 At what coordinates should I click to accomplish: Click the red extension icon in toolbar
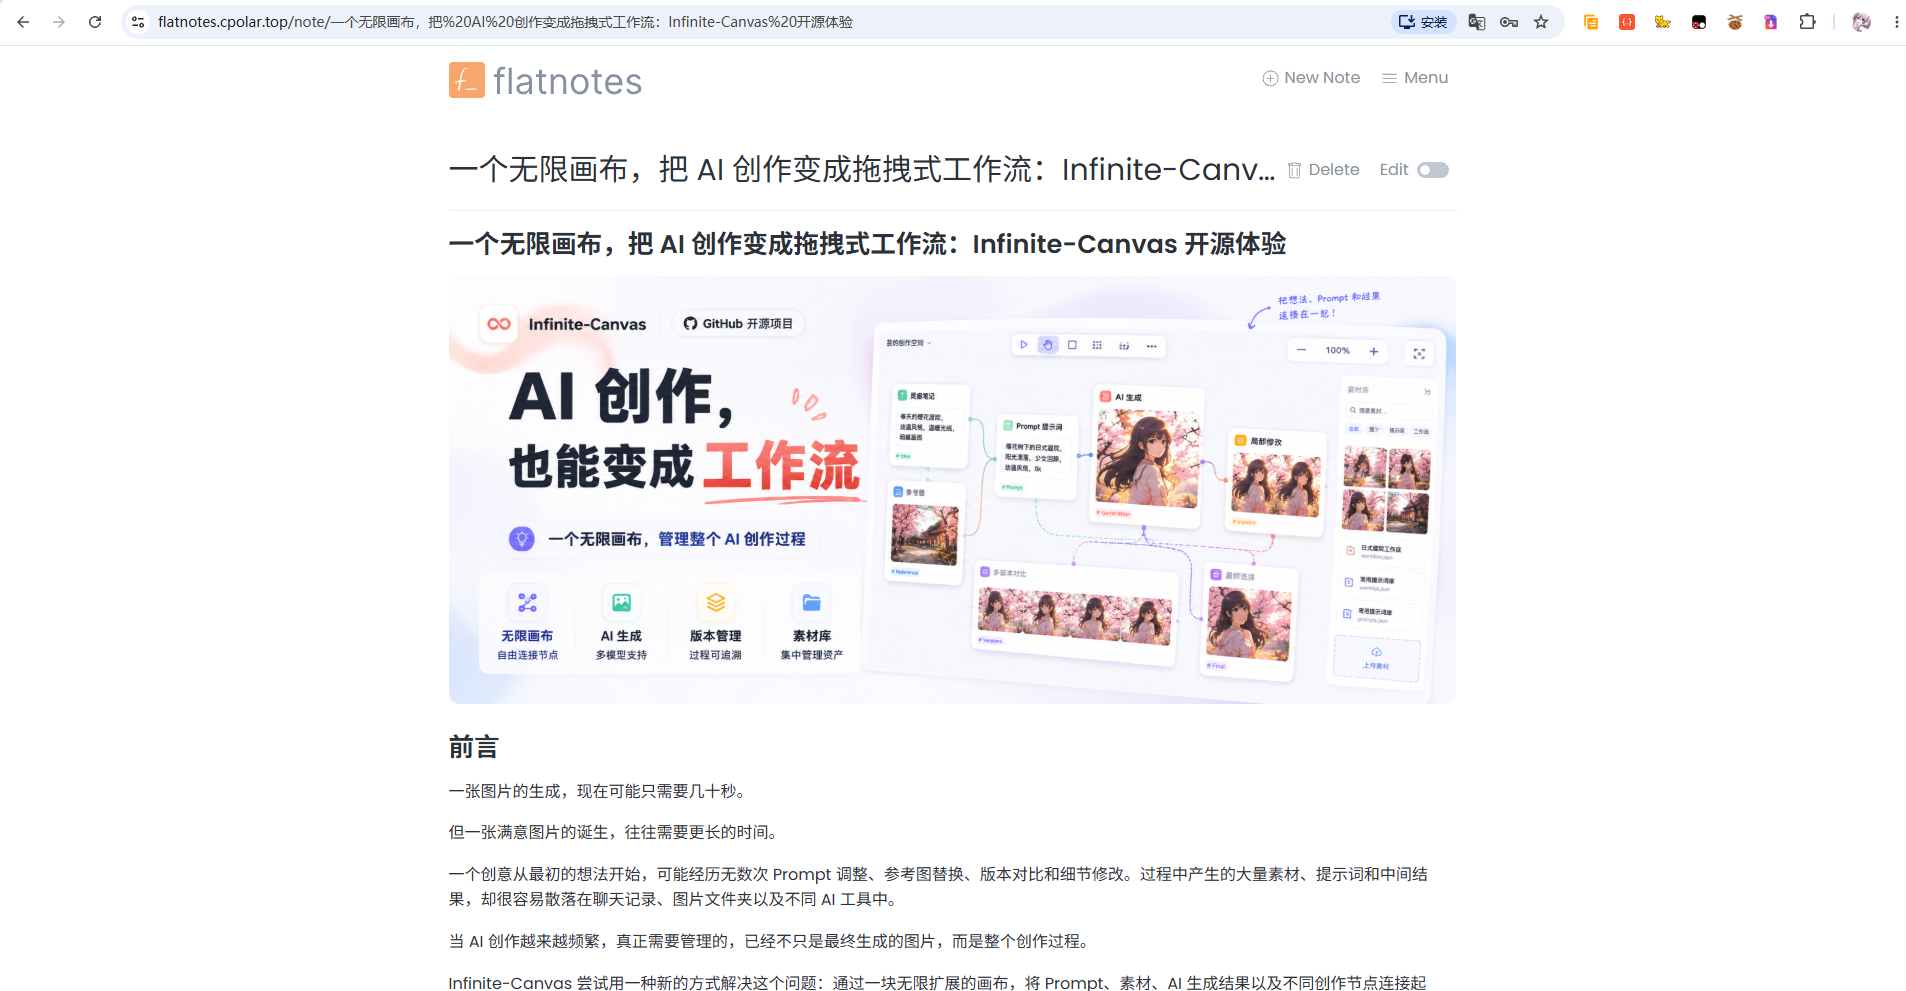point(1627,22)
